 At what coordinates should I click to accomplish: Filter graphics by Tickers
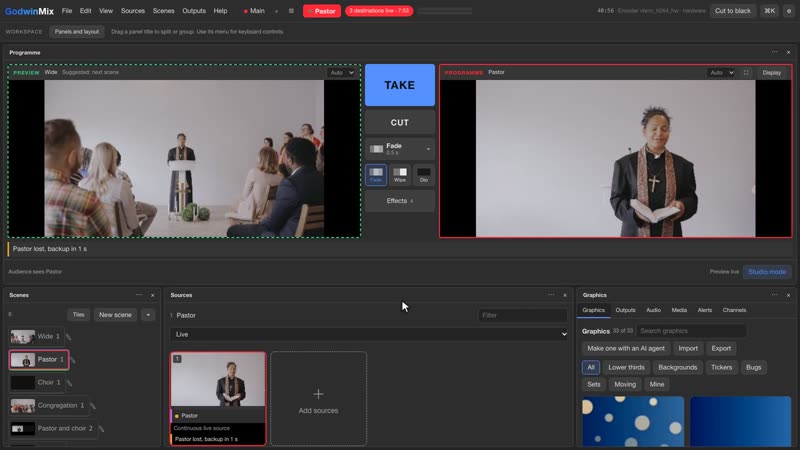721,367
